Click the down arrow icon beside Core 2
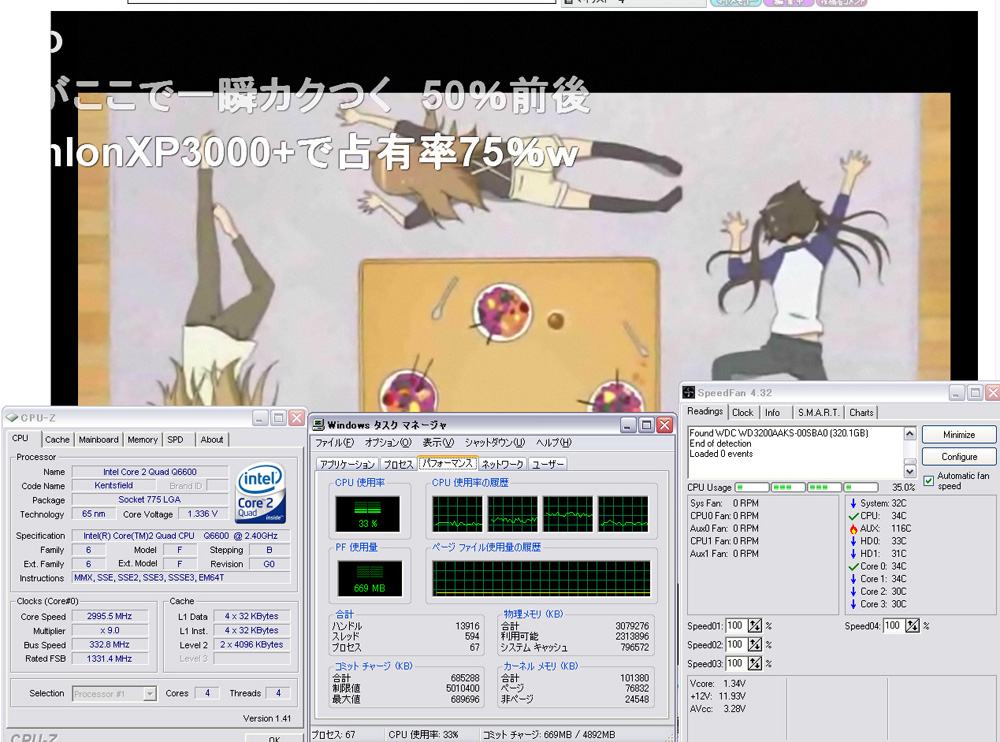This screenshot has width=1000, height=742. [x=853, y=591]
